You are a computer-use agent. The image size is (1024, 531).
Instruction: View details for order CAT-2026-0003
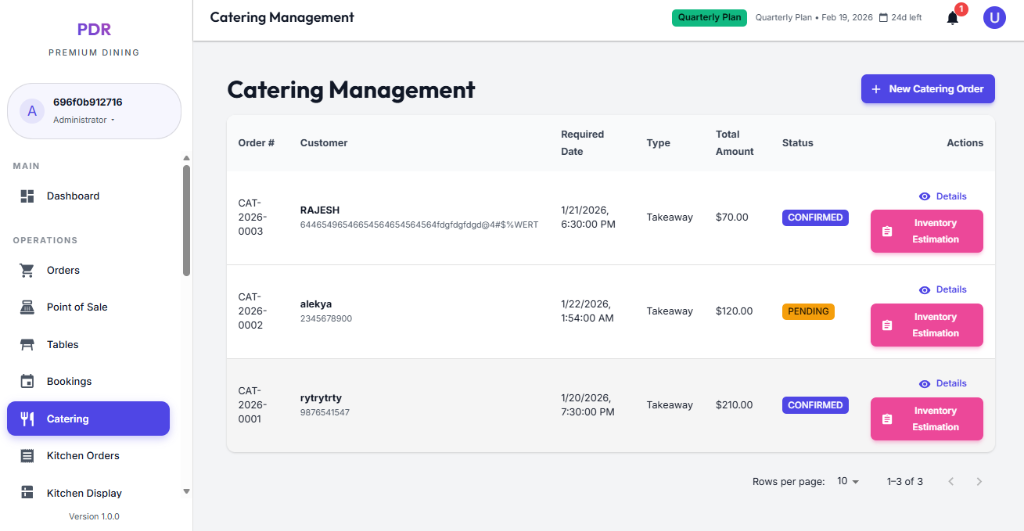942,196
